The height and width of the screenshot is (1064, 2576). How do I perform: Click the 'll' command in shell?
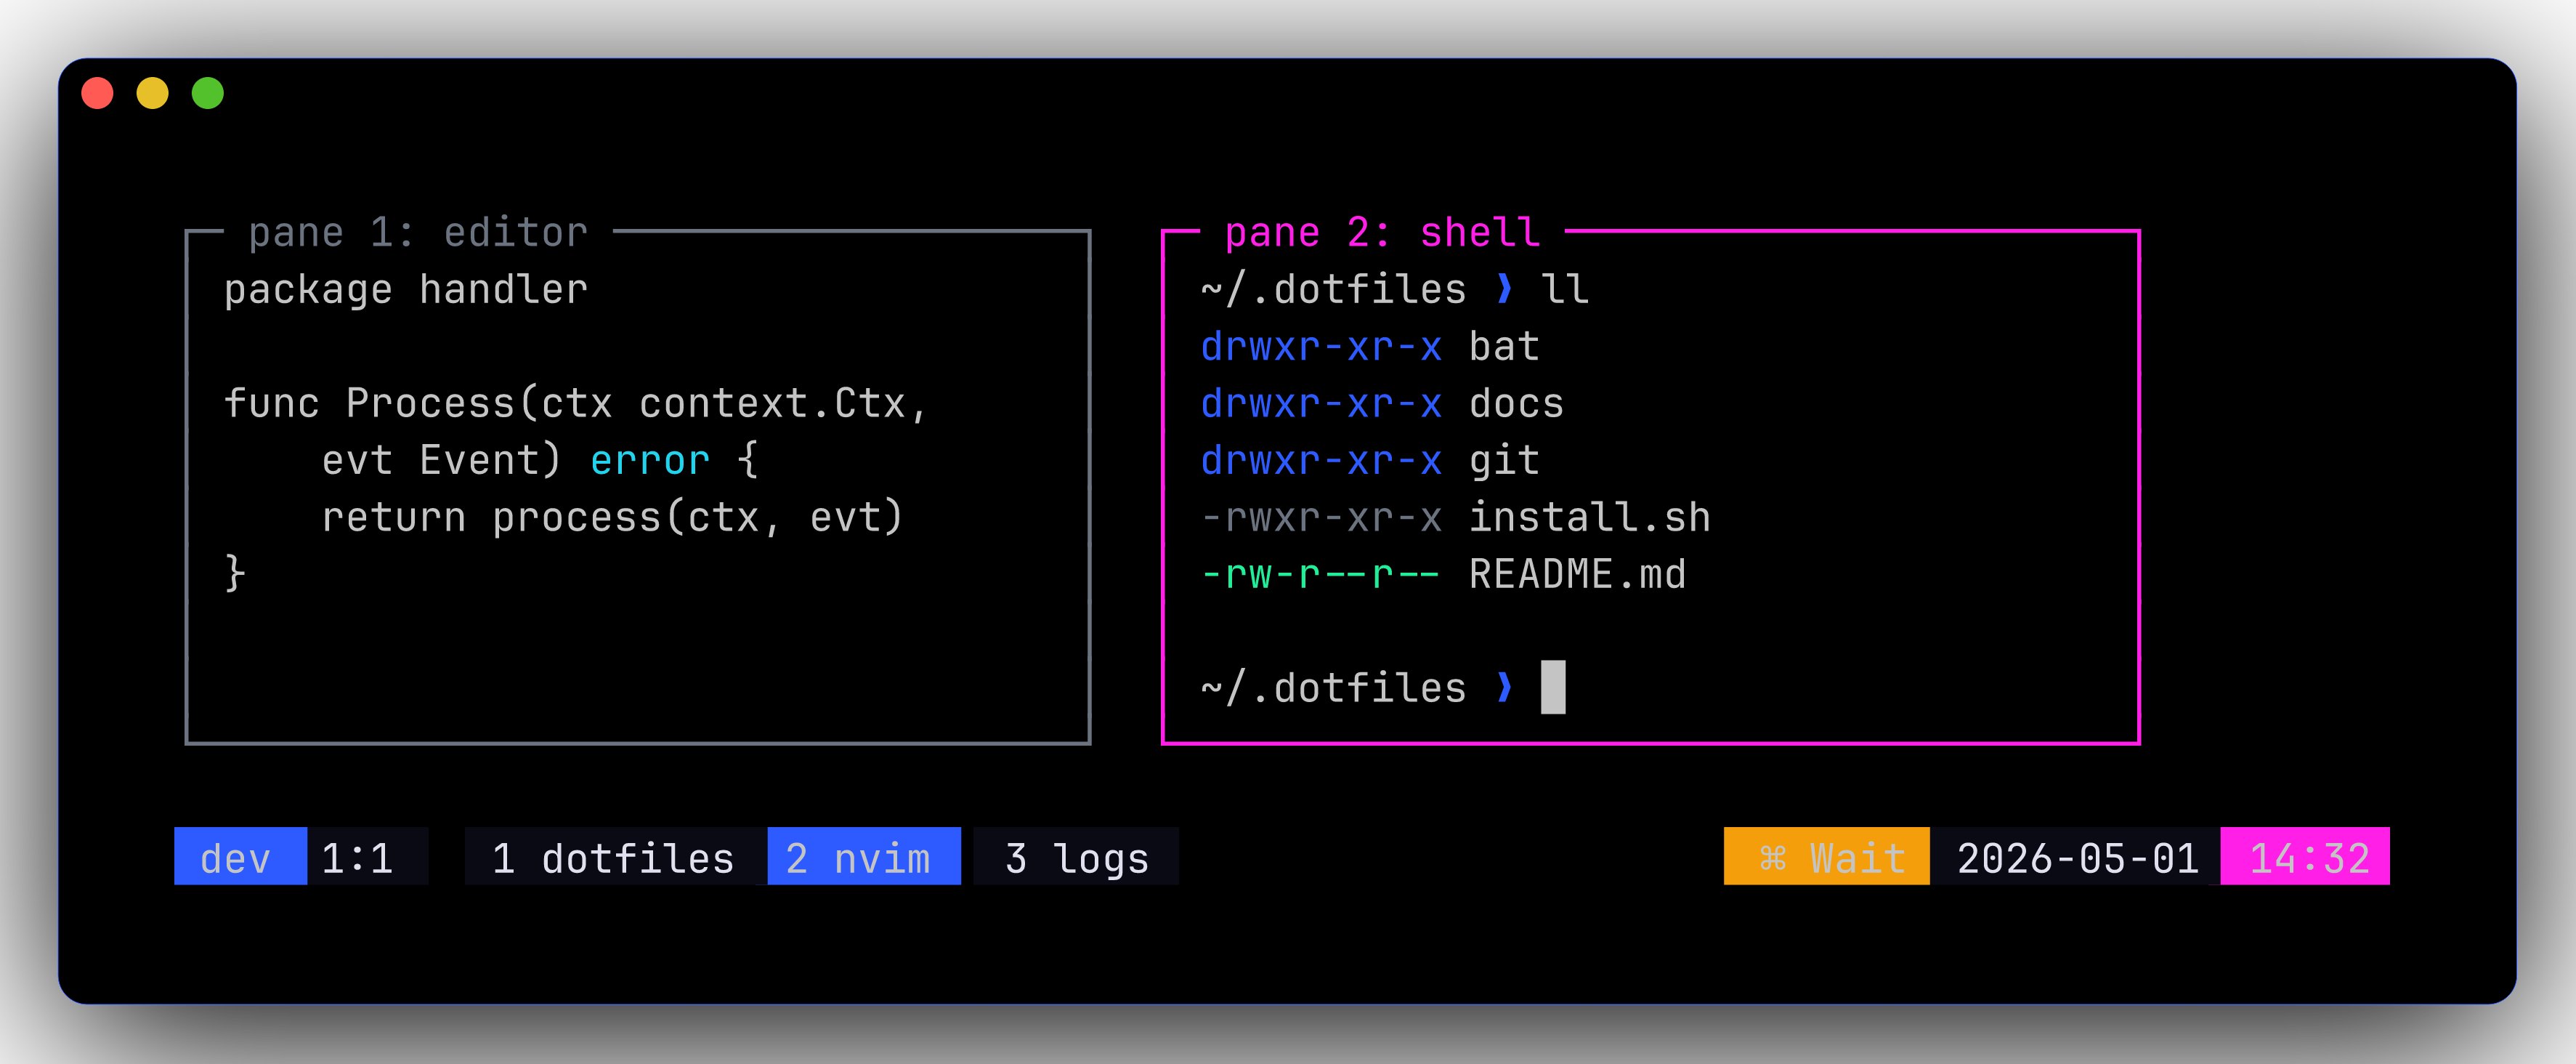coord(1565,290)
